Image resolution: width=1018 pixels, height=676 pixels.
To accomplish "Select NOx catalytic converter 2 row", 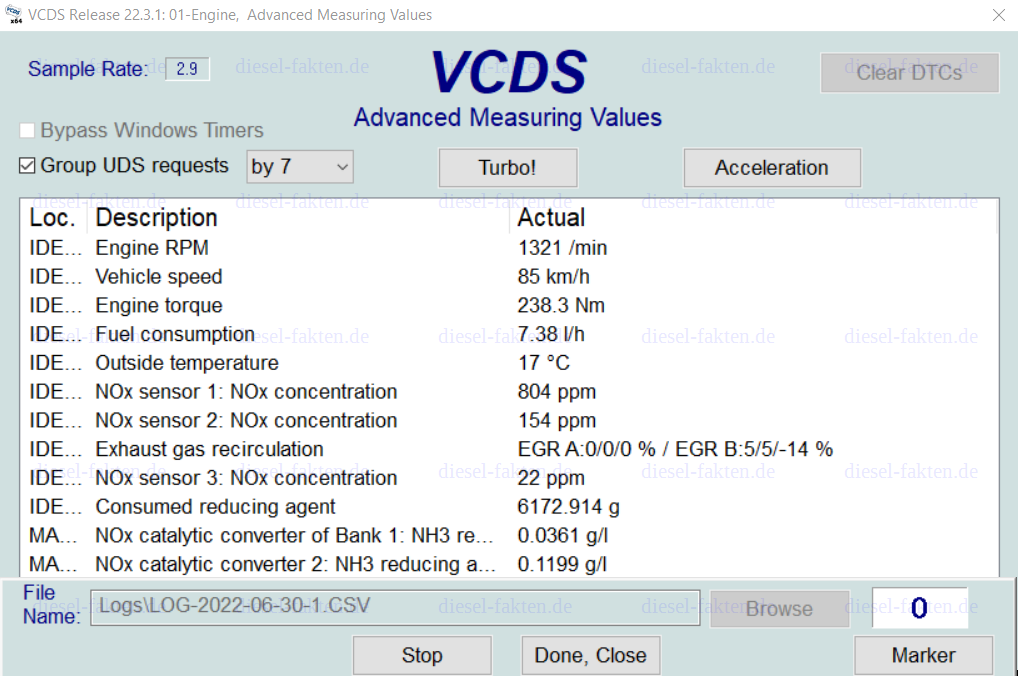I will pyautogui.click(x=509, y=564).
